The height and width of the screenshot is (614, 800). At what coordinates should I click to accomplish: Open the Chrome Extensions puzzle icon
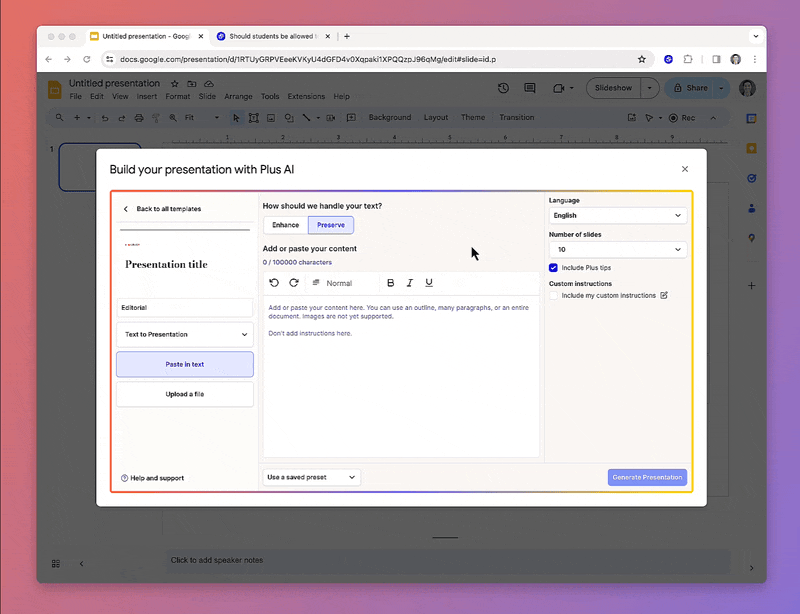click(688, 59)
